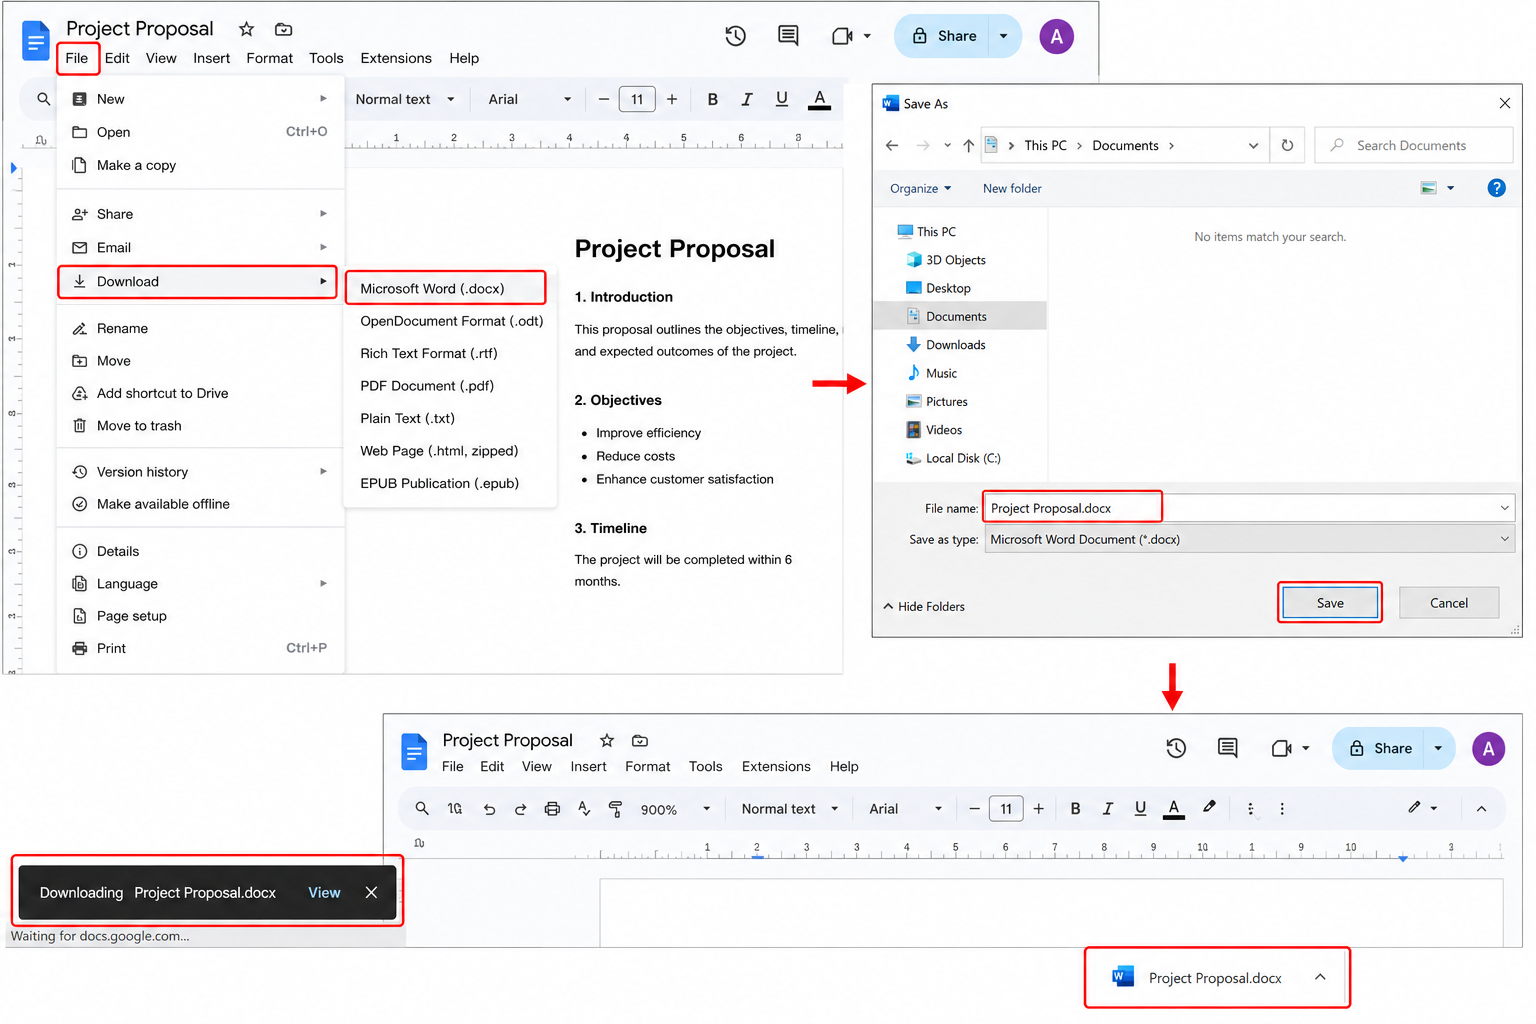Increase font size in the top Docs toolbar
The width and height of the screenshot is (1536, 1024).
click(672, 99)
